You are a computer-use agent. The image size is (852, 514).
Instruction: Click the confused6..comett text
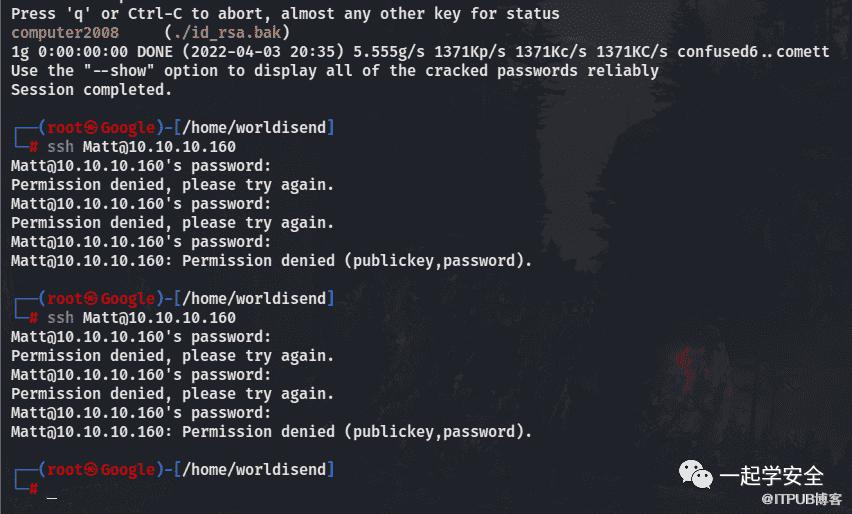[x=753, y=52]
